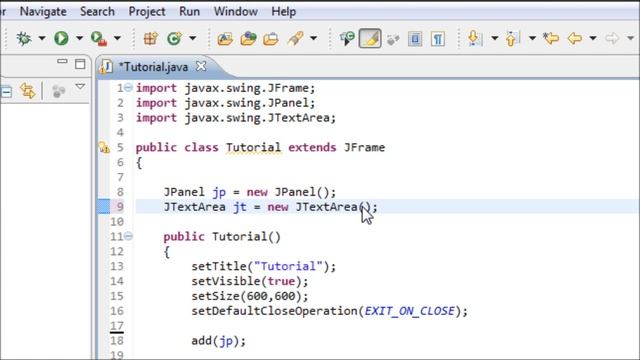
Task: Click the add(jp) statement
Action: [219, 341]
